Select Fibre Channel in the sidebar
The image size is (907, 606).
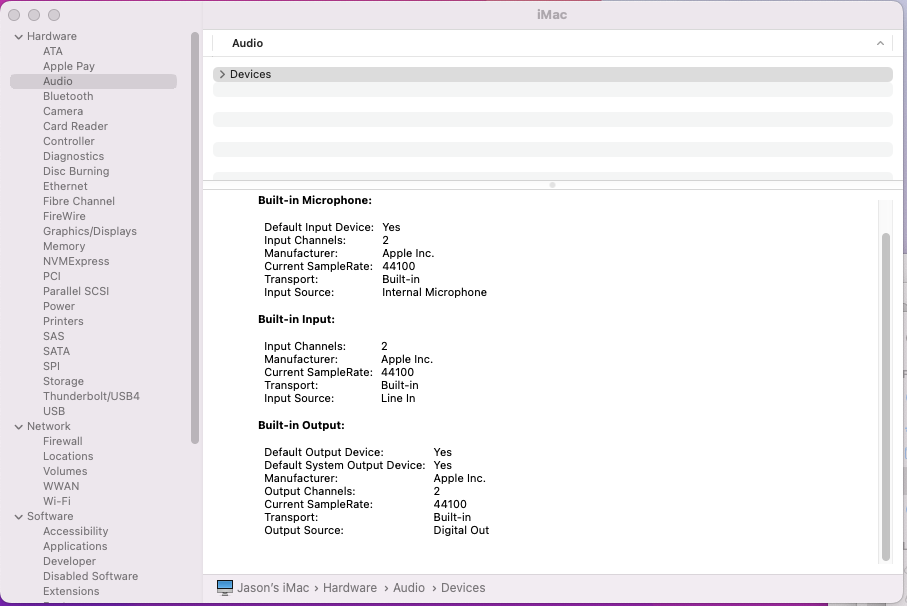tap(79, 201)
